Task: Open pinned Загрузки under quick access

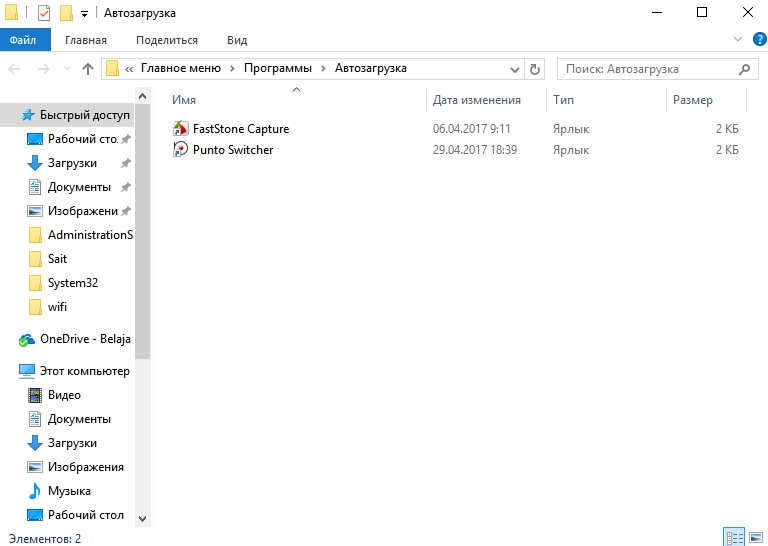Action: [77, 163]
